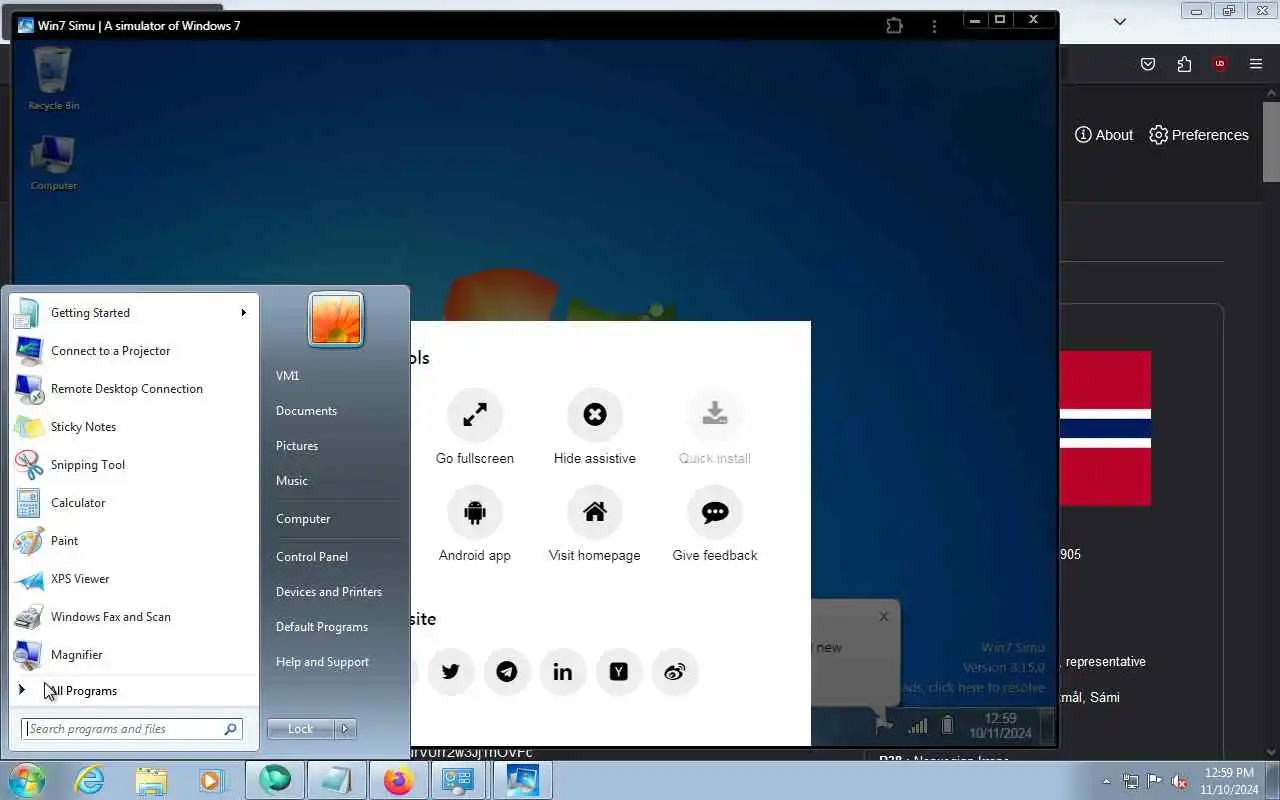Viewport: 1280px width, 800px height.
Task: Click the Go fullscreen arrows icon
Action: 475,415
